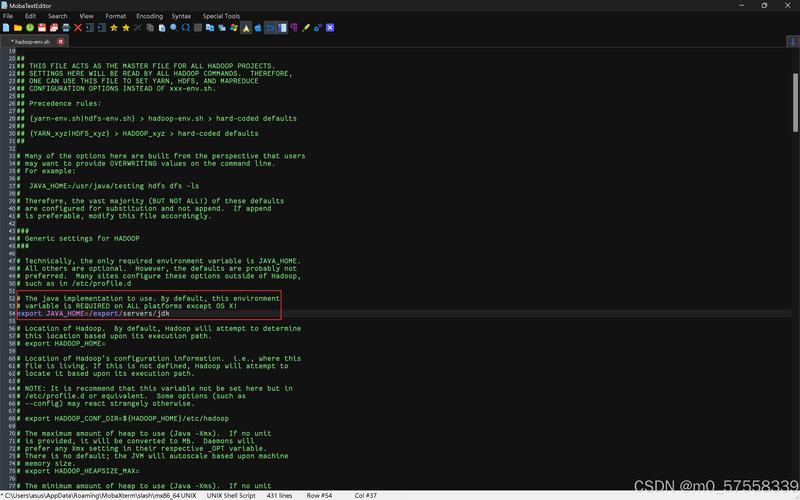
Task: Indent lines with the first indent icon
Action: click(90, 28)
